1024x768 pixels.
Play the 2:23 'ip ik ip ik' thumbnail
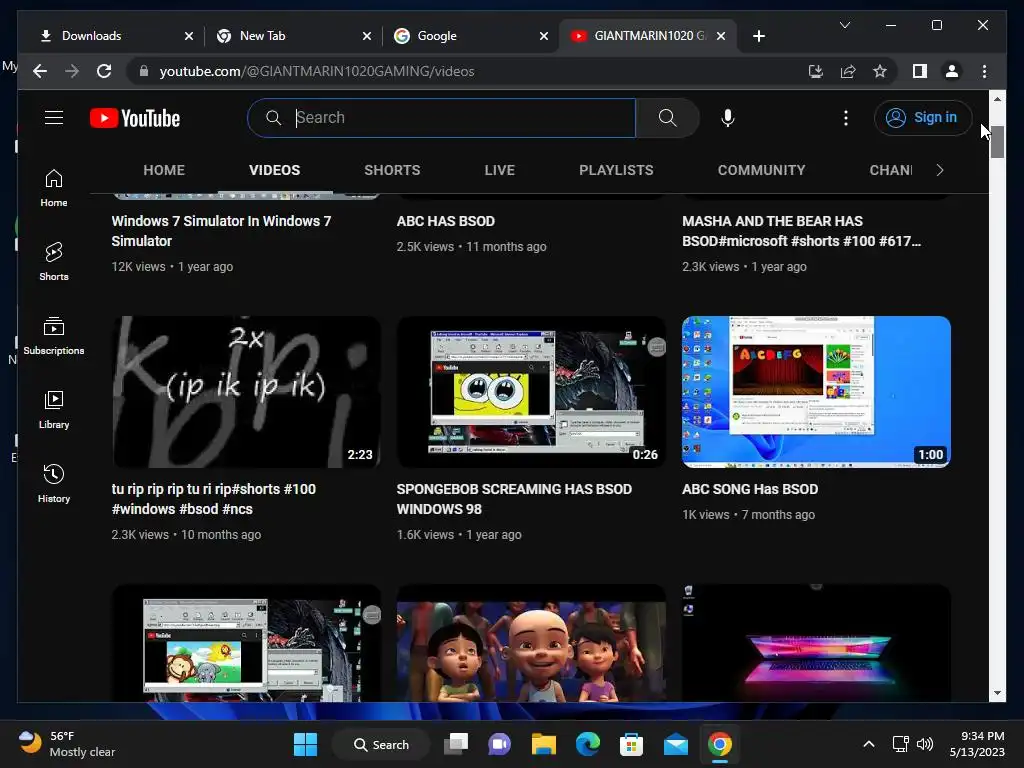246,392
